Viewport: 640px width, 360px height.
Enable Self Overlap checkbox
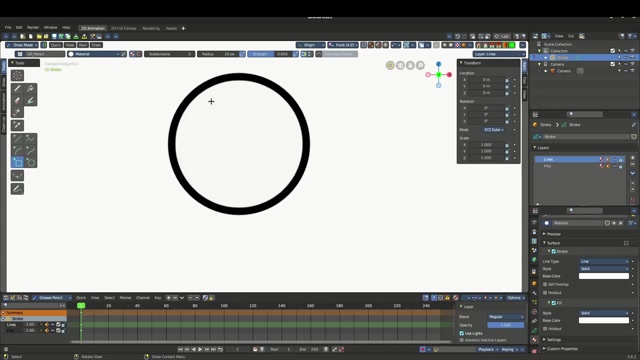[x=545, y=284]
